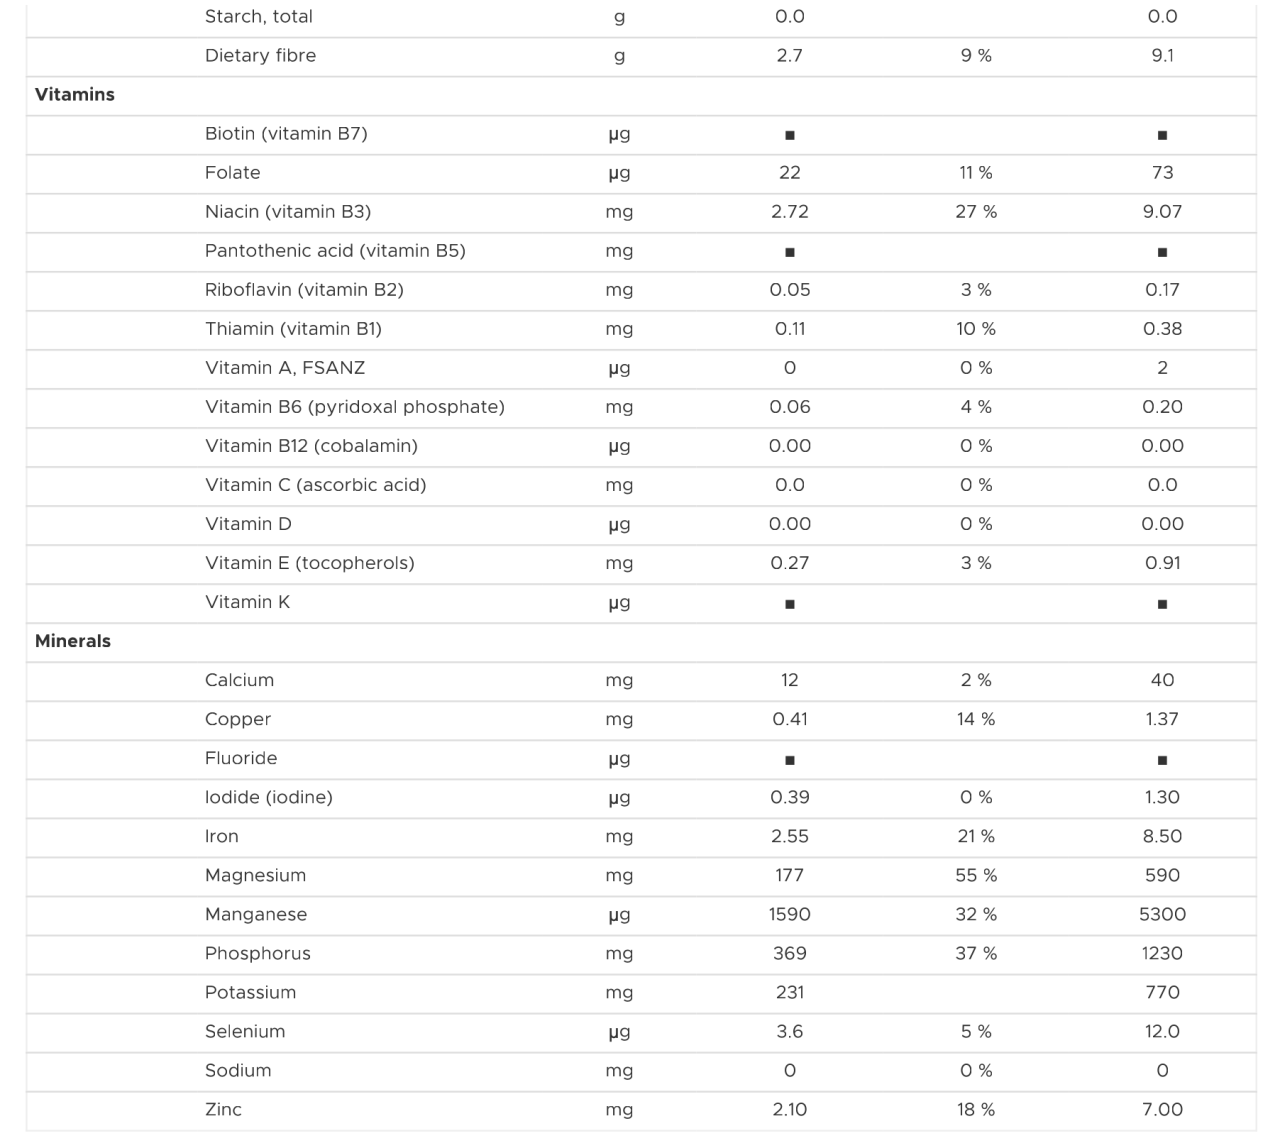Screen dimensions: 1280x1148
Task: Click the Phosphorus value 369
Action: tap(789, 953)
